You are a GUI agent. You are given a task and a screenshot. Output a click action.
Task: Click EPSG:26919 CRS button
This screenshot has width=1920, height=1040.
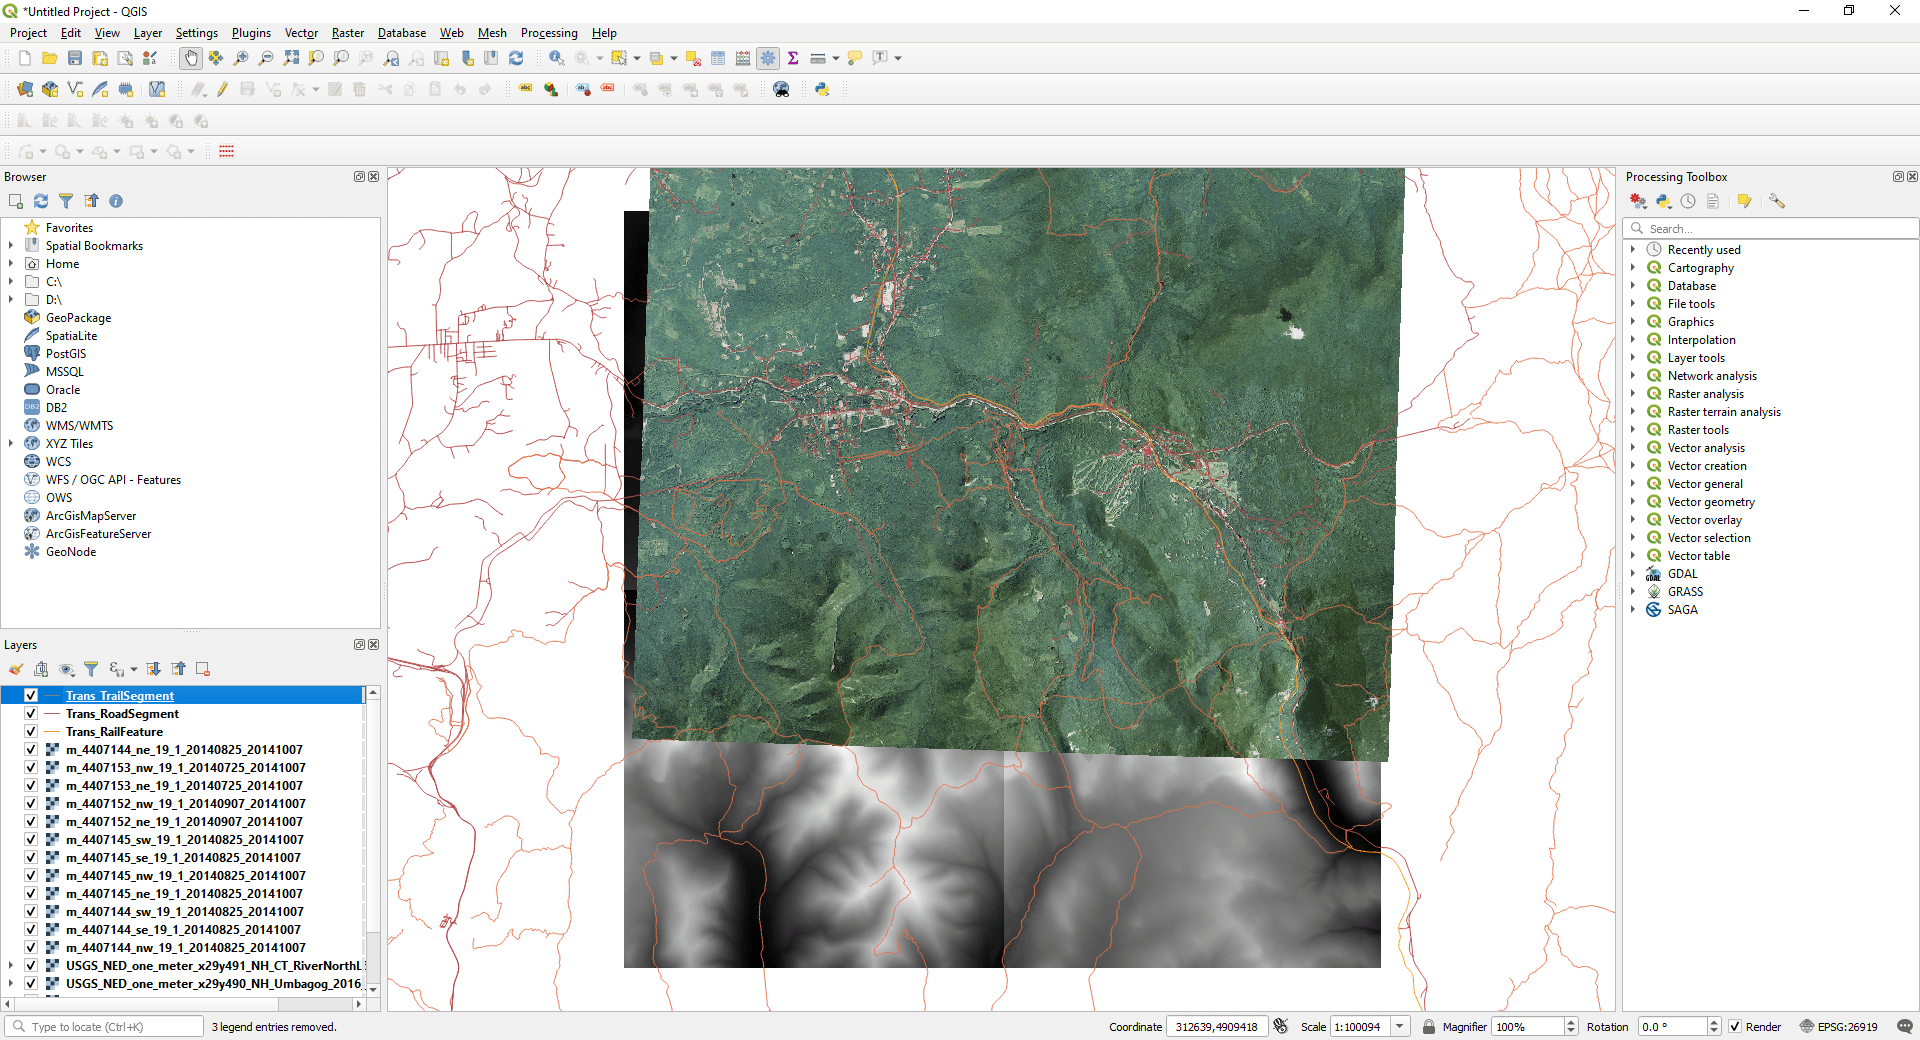click(x=1838, y=1027)
